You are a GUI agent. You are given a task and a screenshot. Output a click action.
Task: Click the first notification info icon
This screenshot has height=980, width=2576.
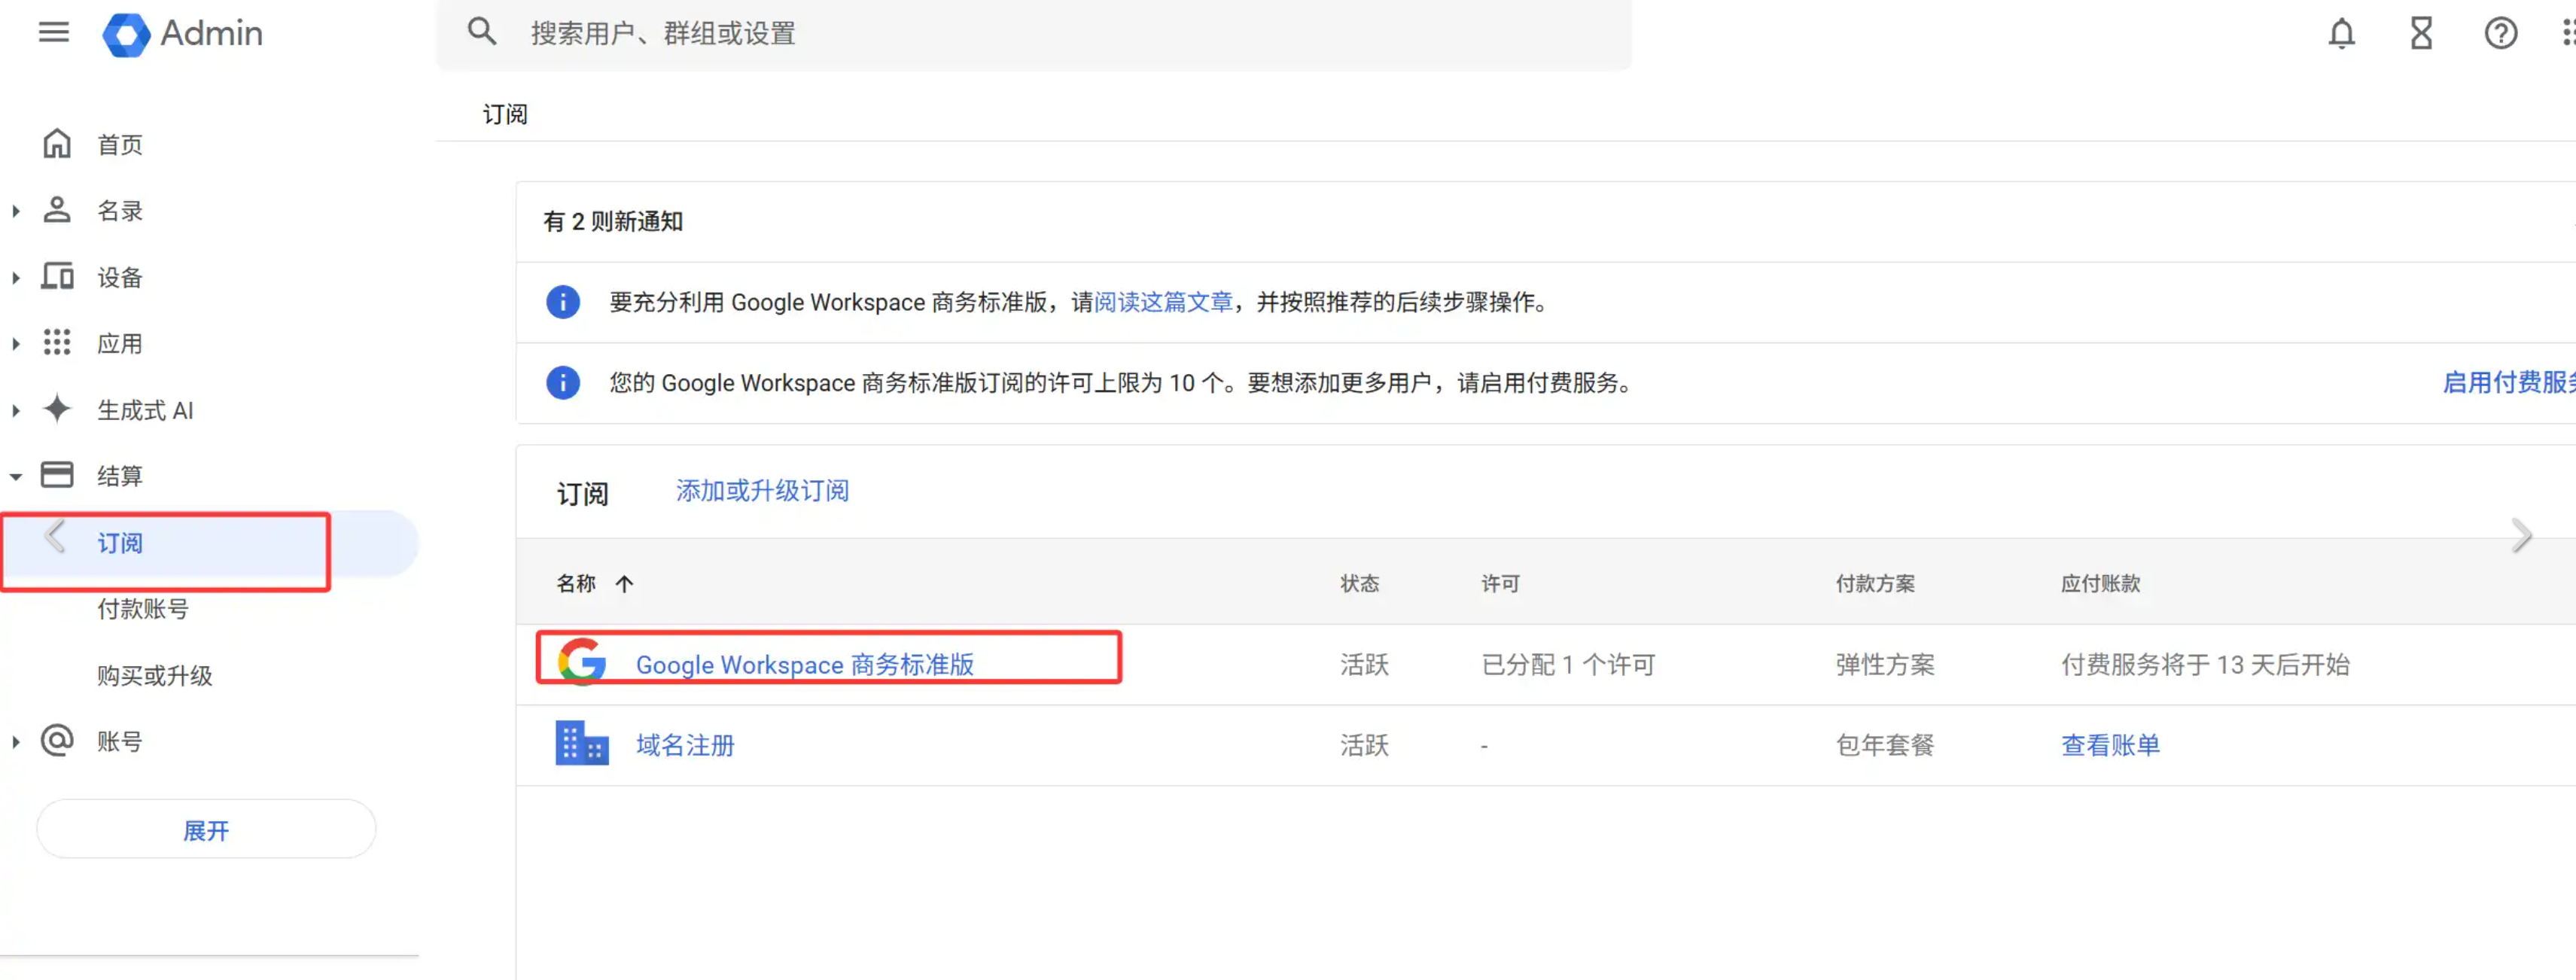[563, 302]
